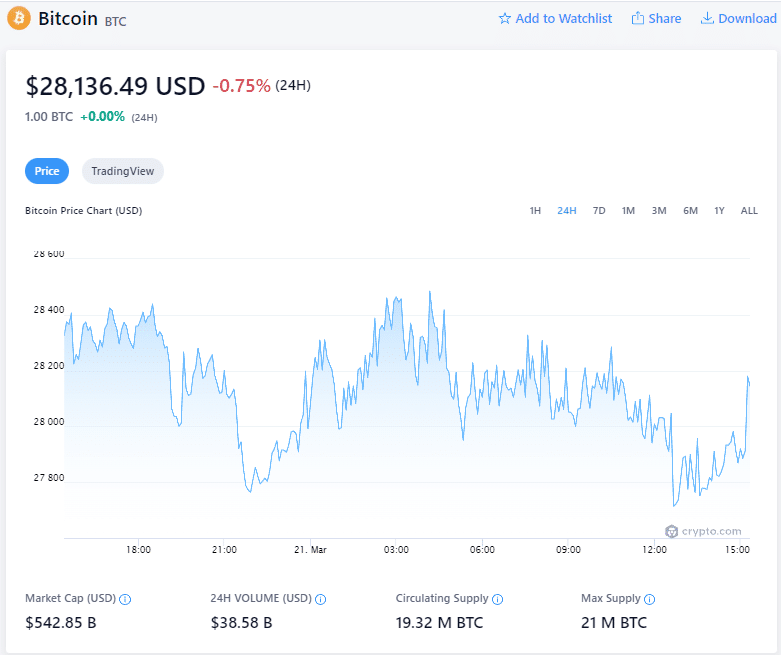The width and height of the screenshot is (781, 655).
Task: Click the 27 800 y-axis label
Action: (x=49, y=478)
